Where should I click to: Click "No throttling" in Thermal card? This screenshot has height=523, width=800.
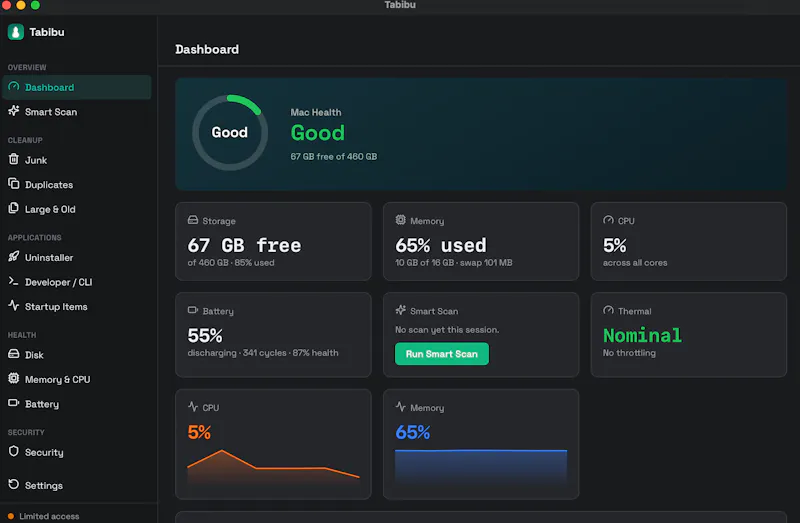[629, 353]
